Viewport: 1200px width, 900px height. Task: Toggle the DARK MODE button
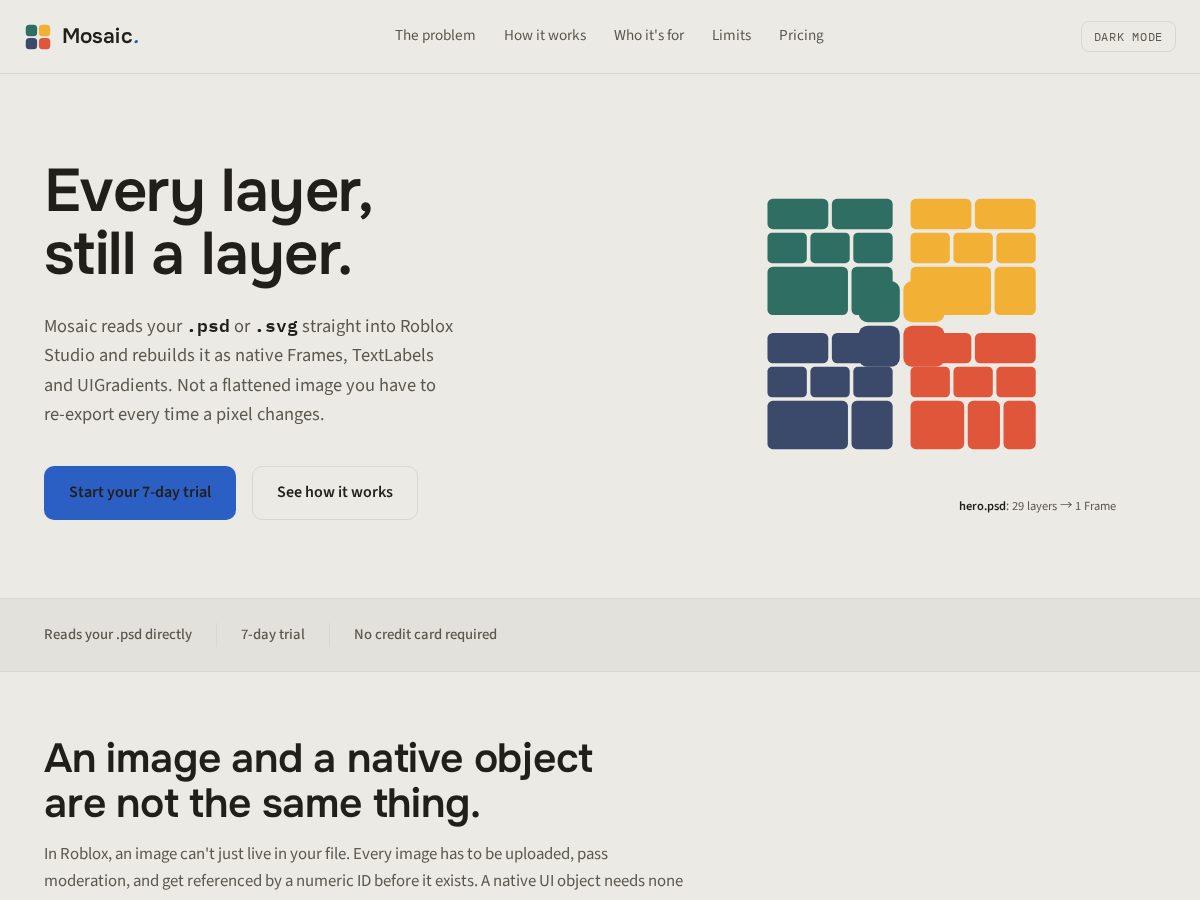click(1128, 37)
